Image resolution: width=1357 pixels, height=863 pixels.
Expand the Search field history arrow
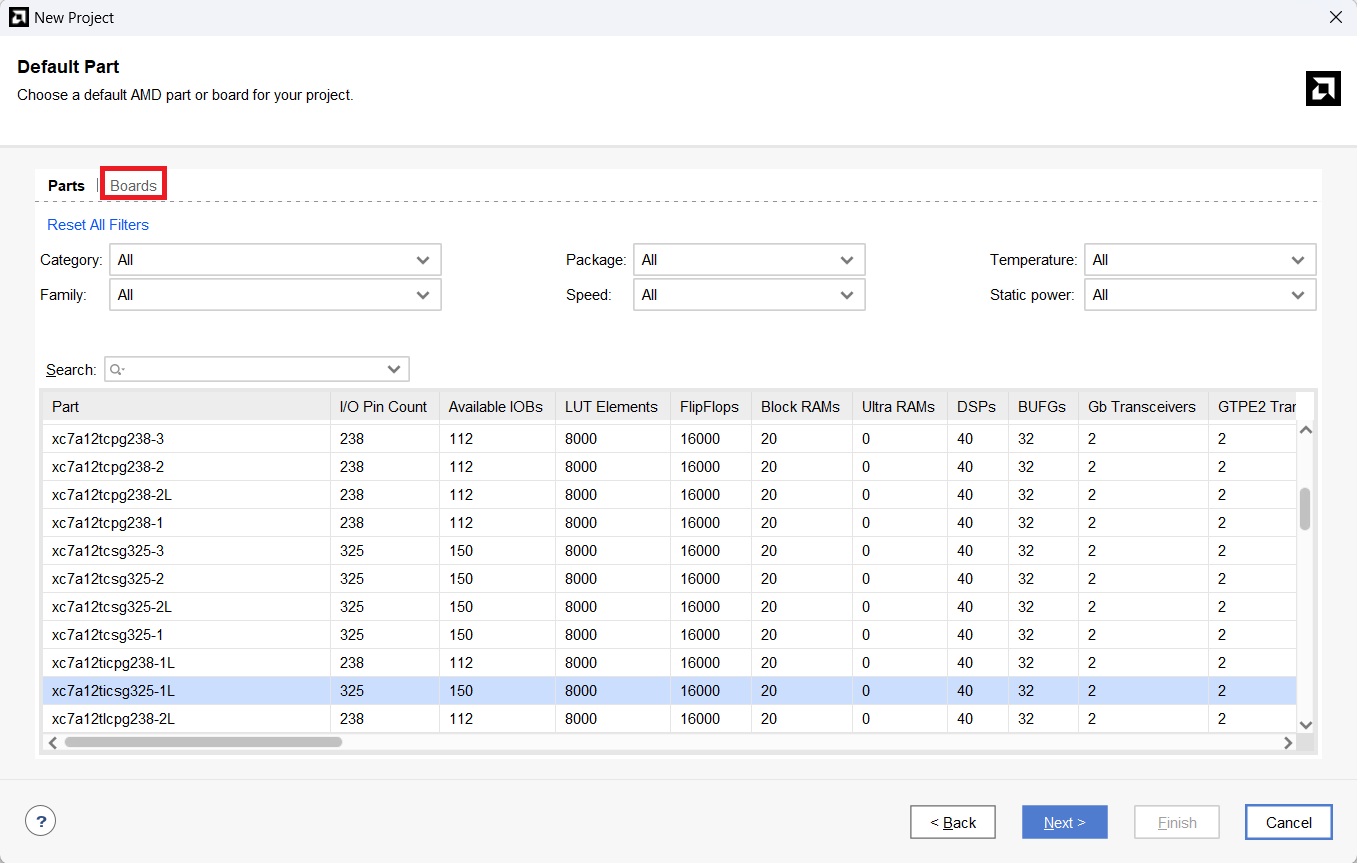pos(395,370)
